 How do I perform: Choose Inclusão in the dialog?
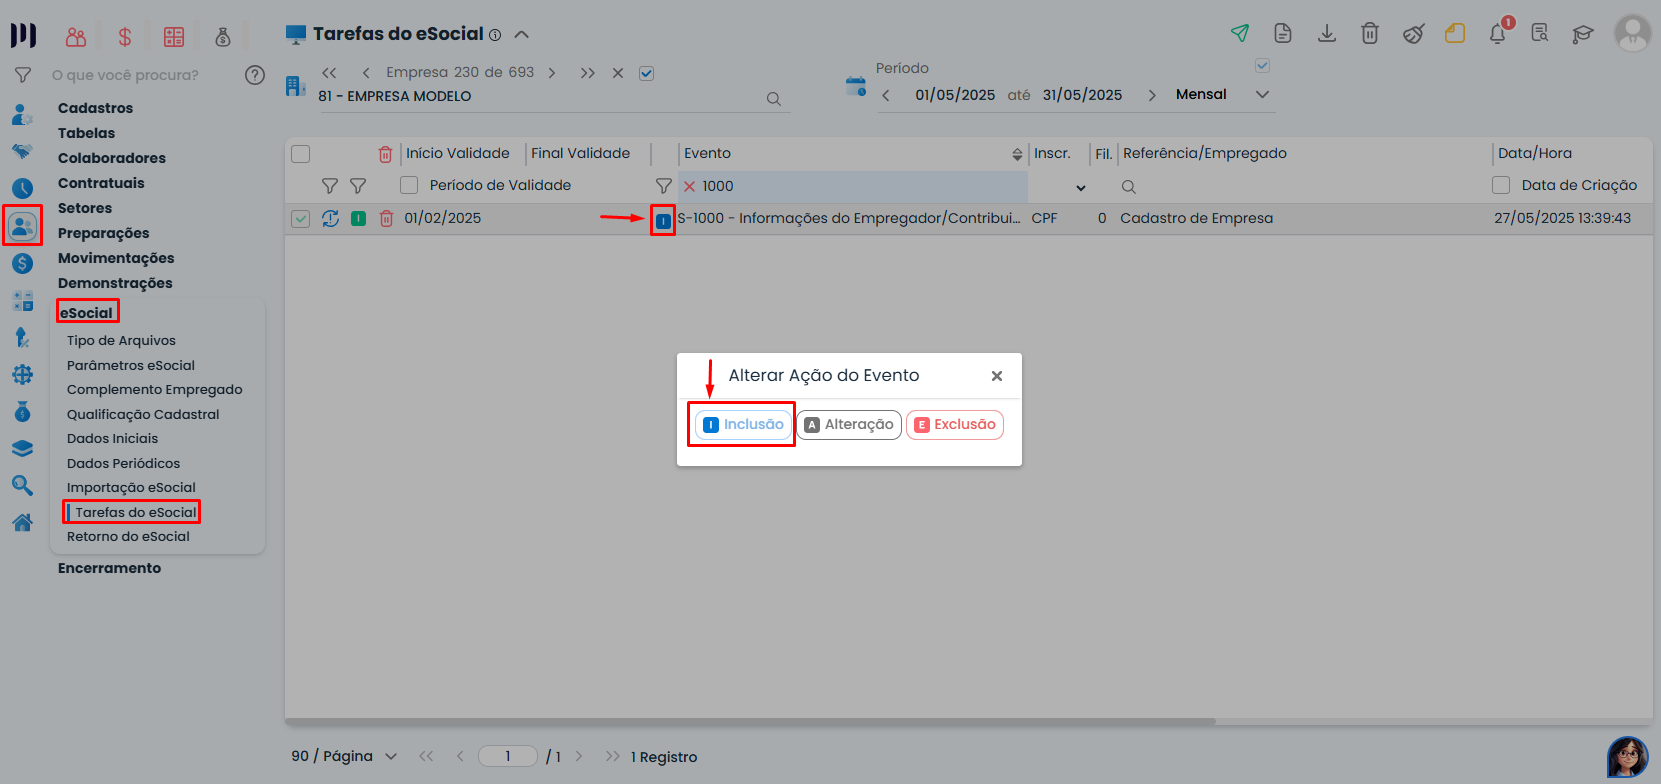[x=743, y=425]
